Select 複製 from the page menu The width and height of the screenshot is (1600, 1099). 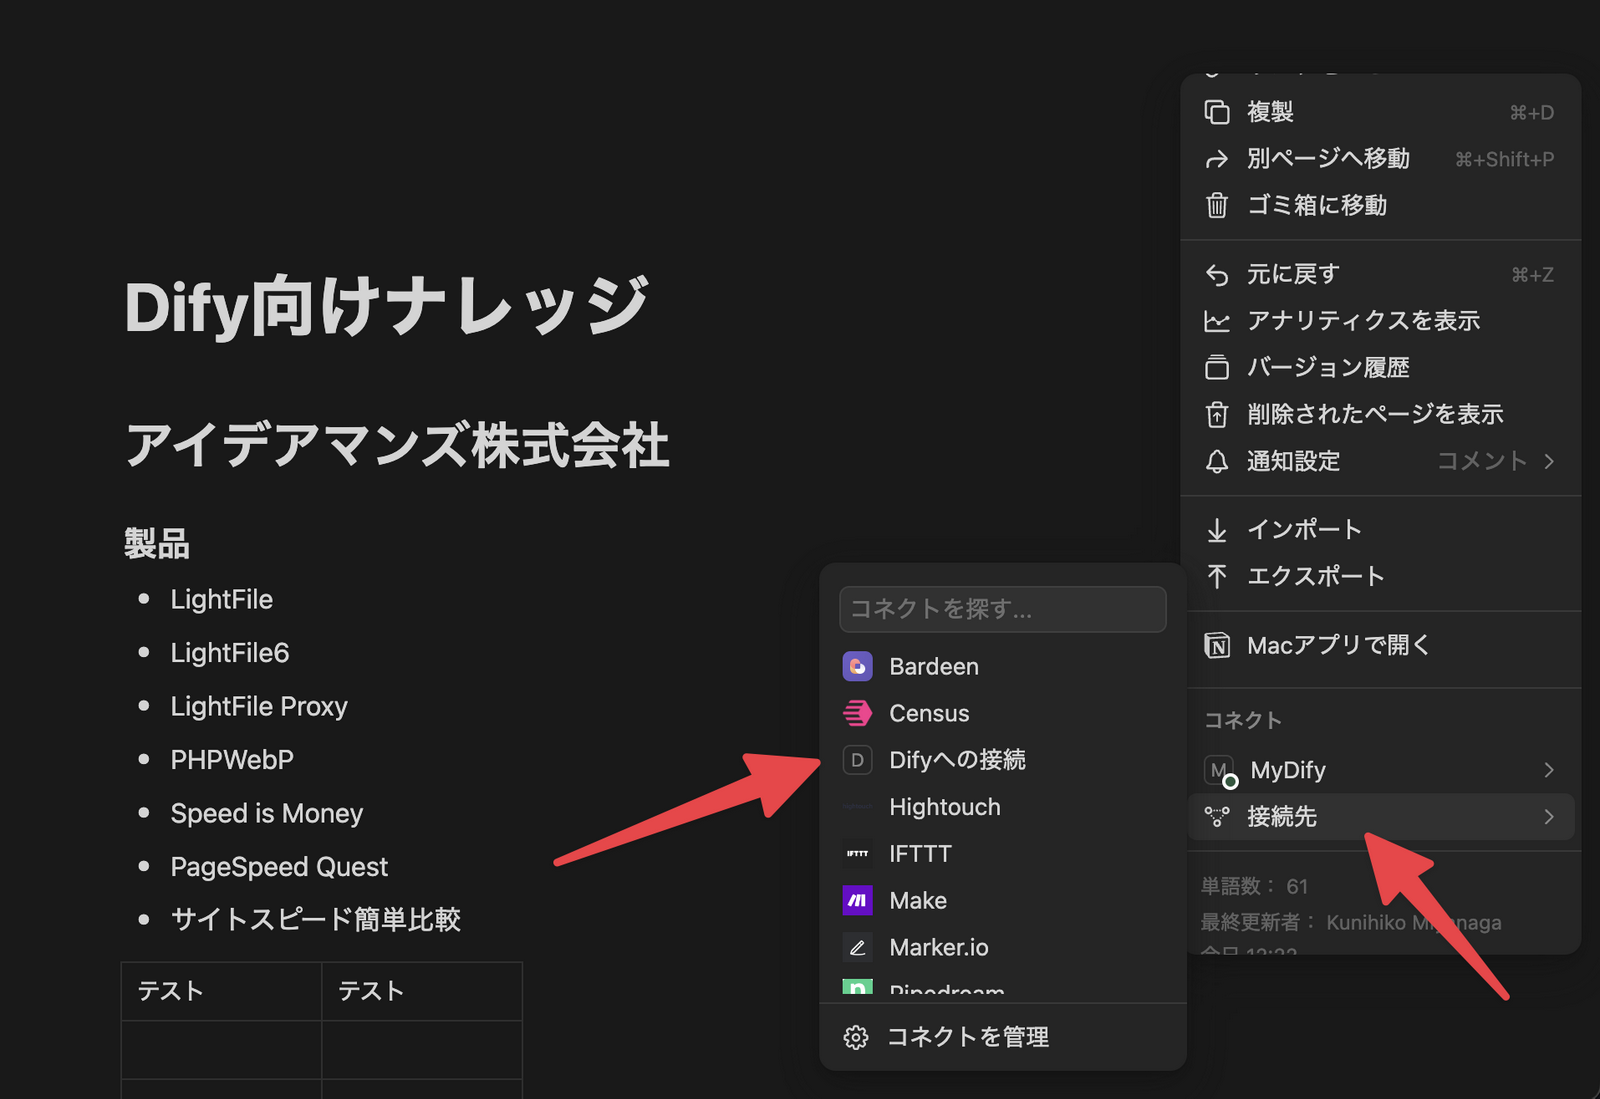coord(1380,112)
